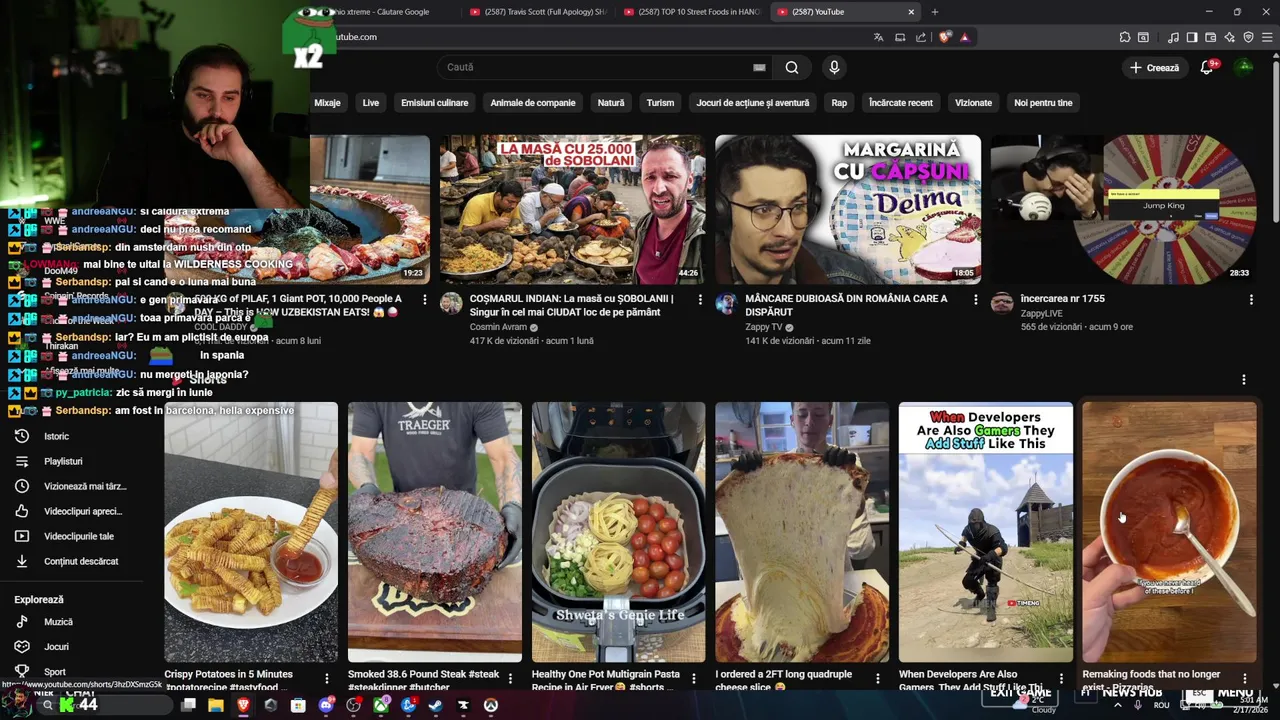Open the COȘMARUL INDIAN video thumbnail
Viewport: 1280px width, 720px height.
coord(573,209)
